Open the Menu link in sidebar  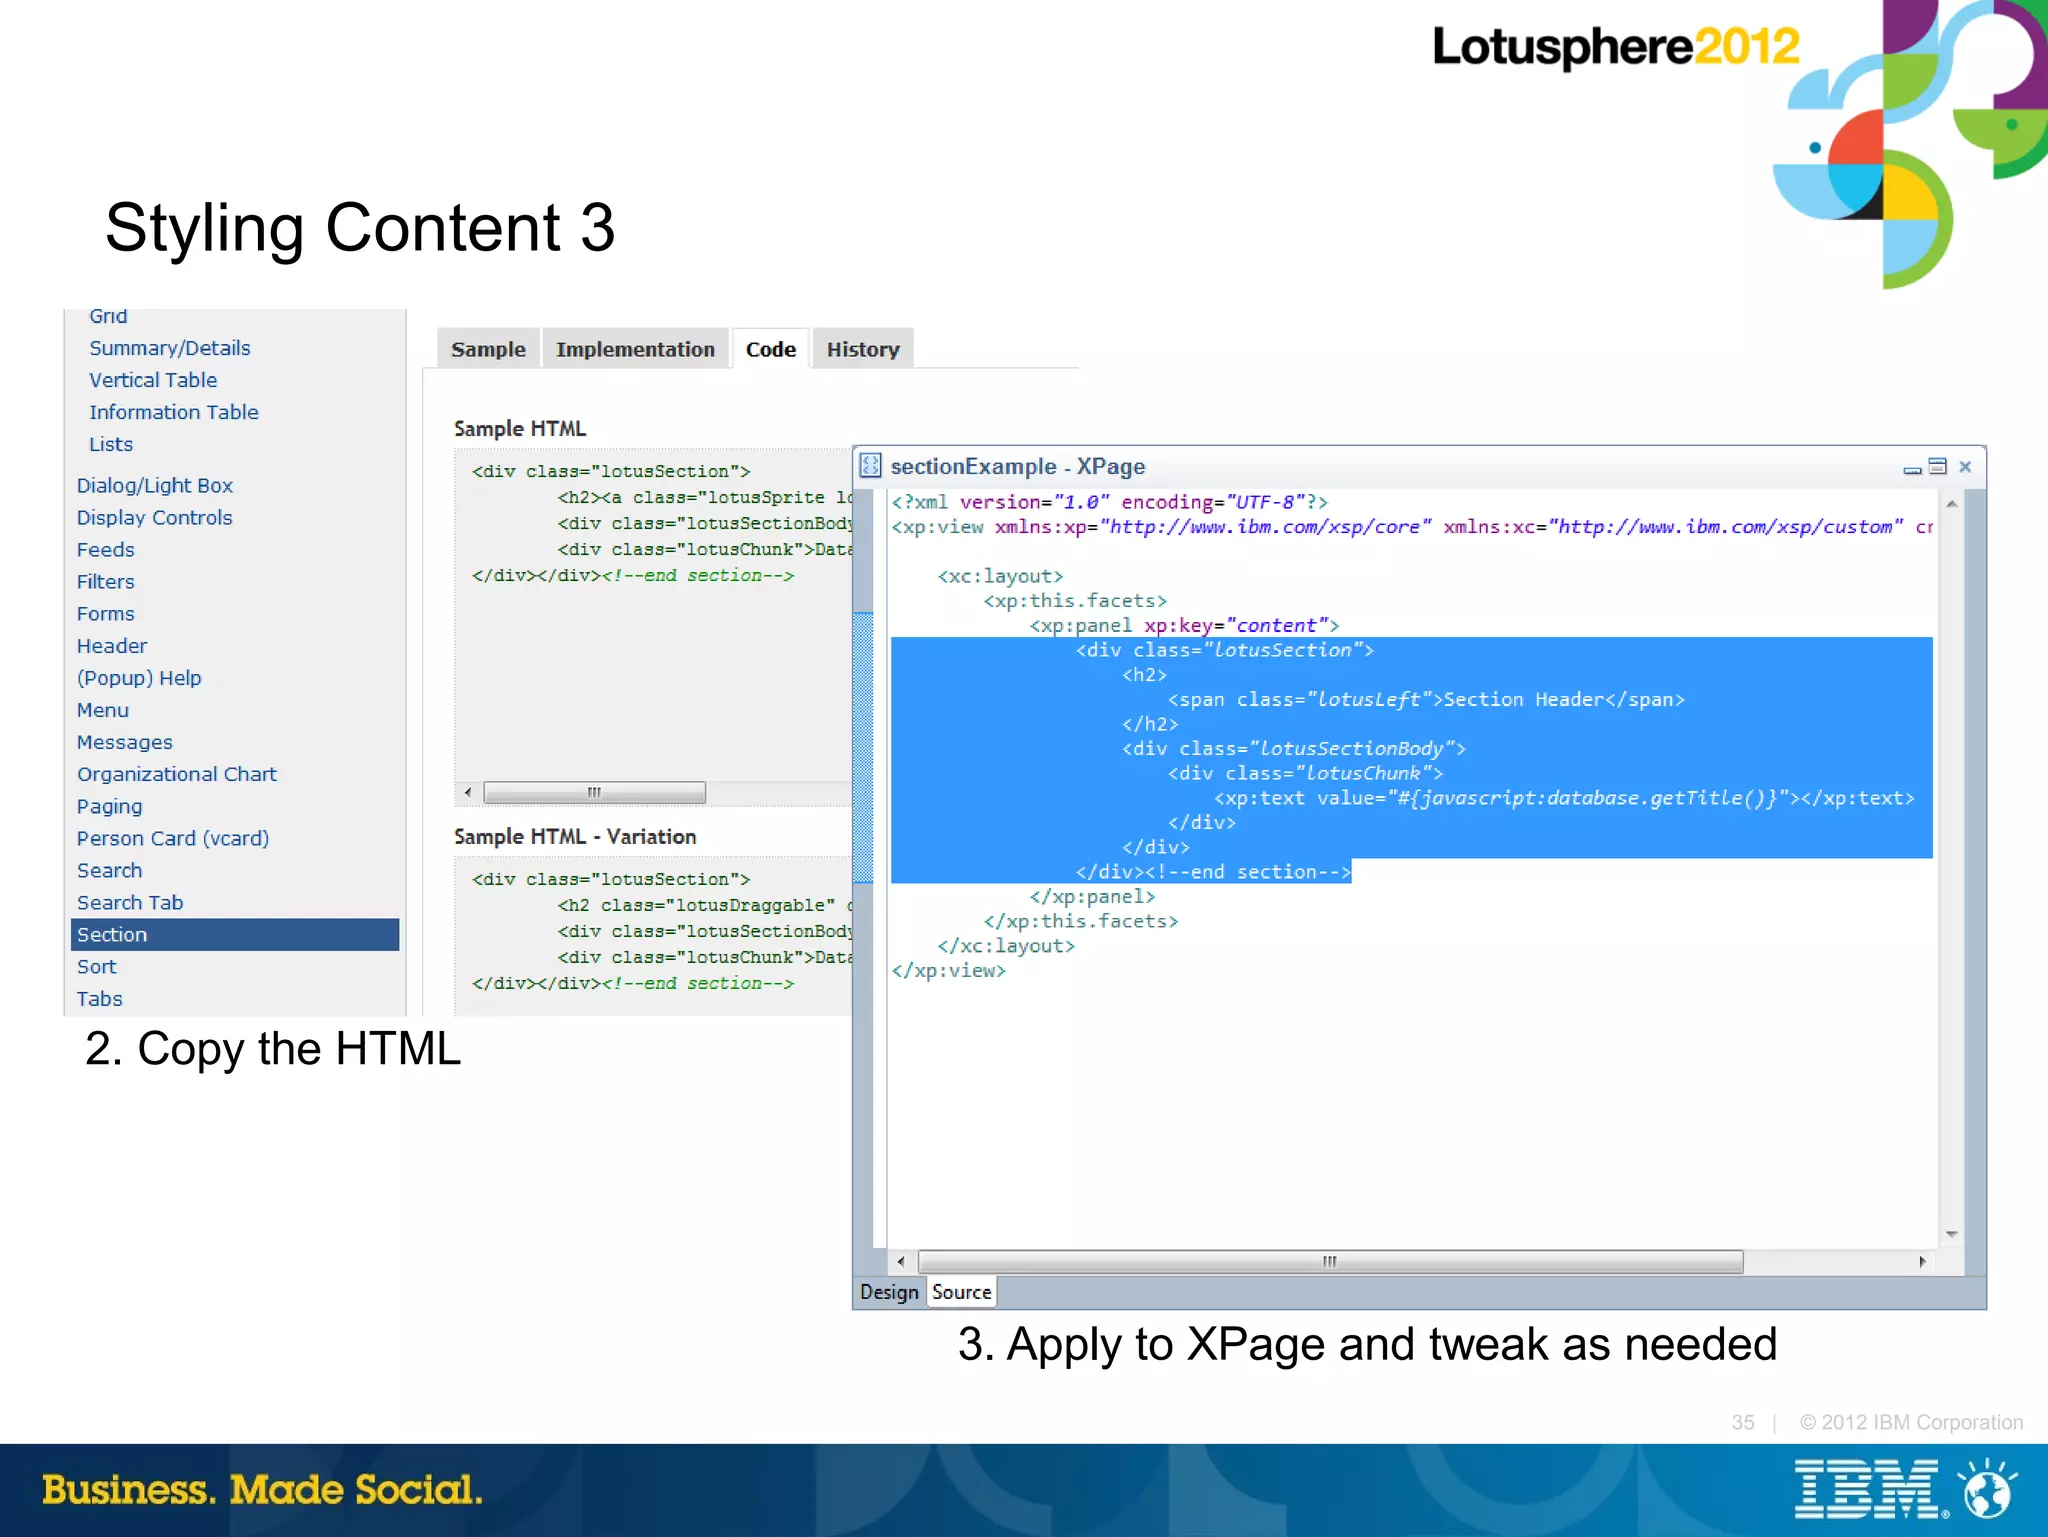[x=103, y=709]
